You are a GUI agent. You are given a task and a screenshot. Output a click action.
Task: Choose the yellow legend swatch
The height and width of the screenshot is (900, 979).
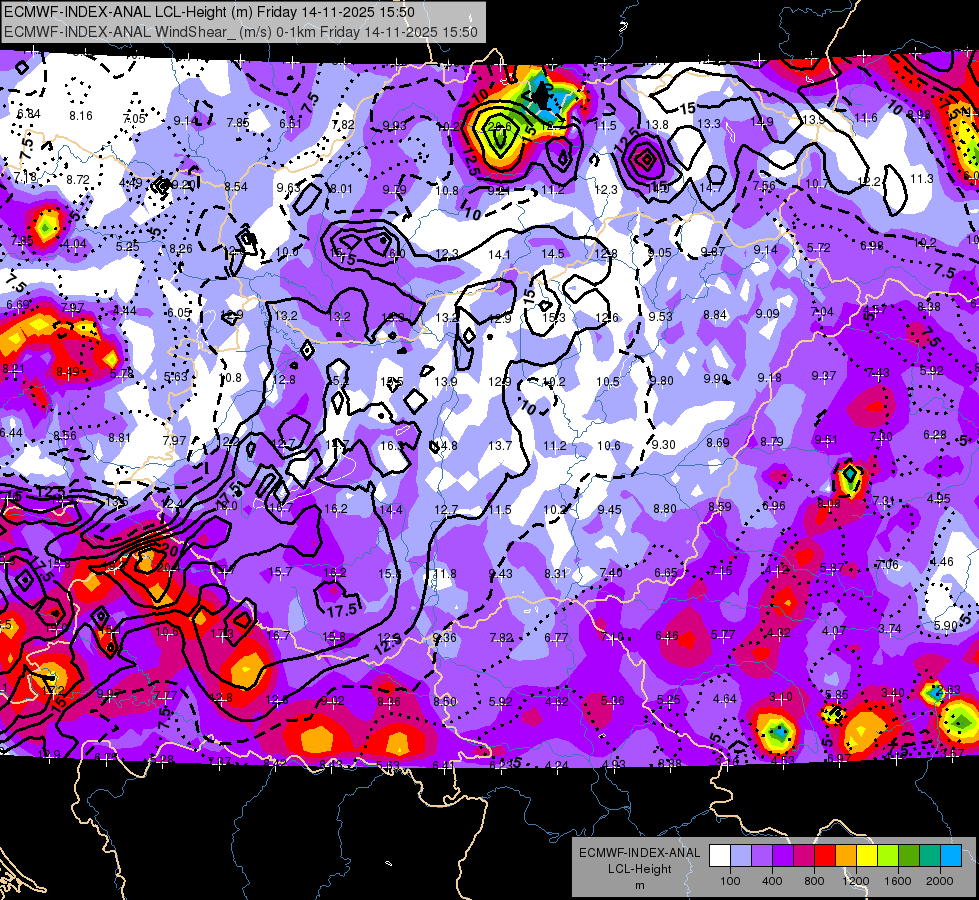(867, 856)
